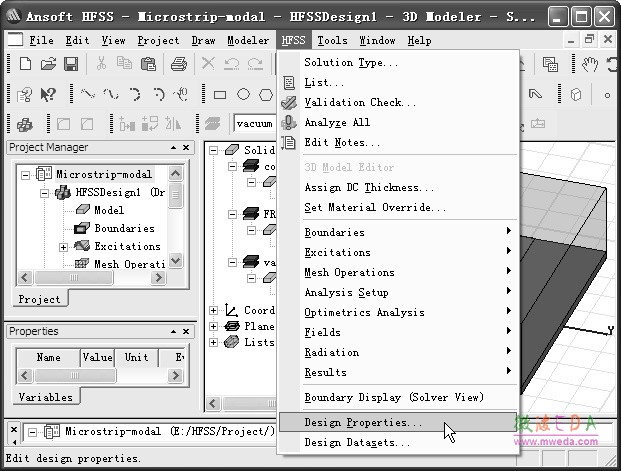Screen dimensions: 621x471
Task: Click the Open folder toolbar icon
Action: pos(48,64)
